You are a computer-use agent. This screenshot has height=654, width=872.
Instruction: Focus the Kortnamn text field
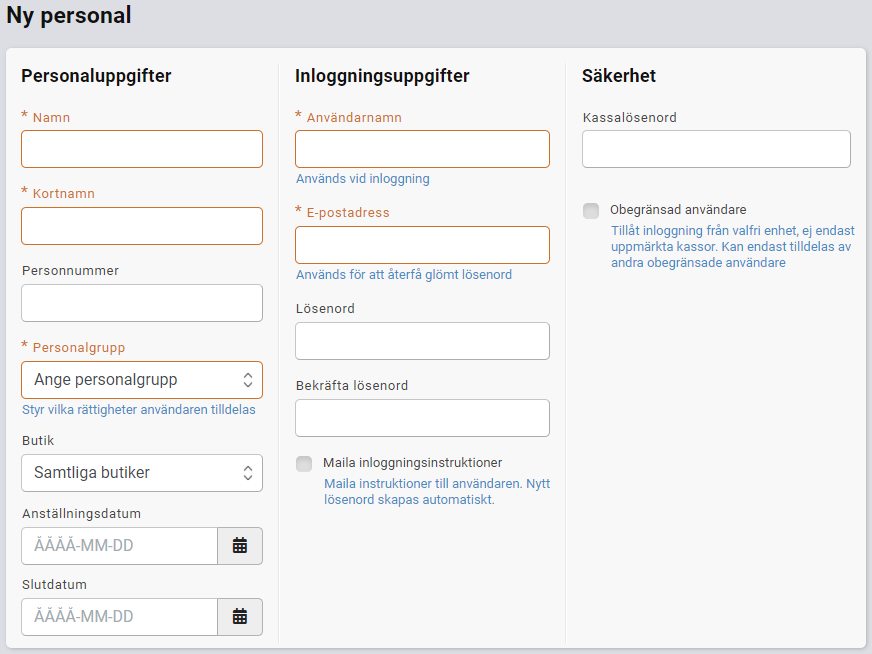tap(142, 226)
